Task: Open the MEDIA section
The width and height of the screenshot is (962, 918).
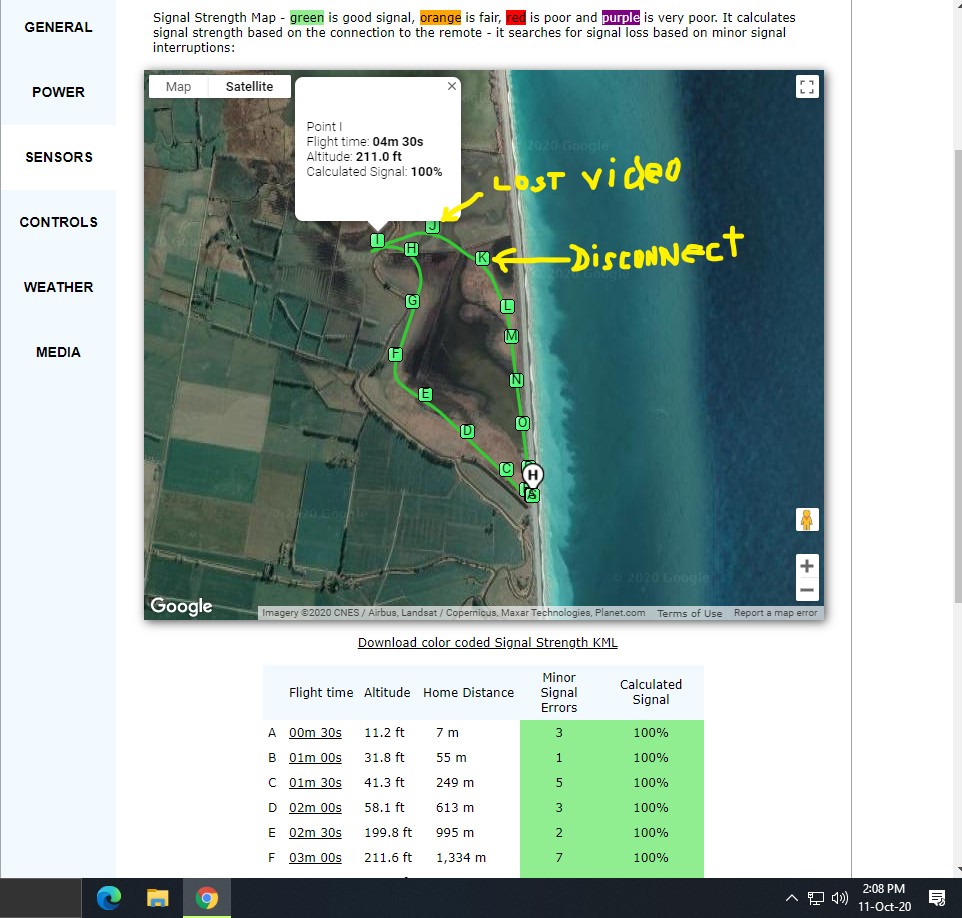Action: [58, 352]
